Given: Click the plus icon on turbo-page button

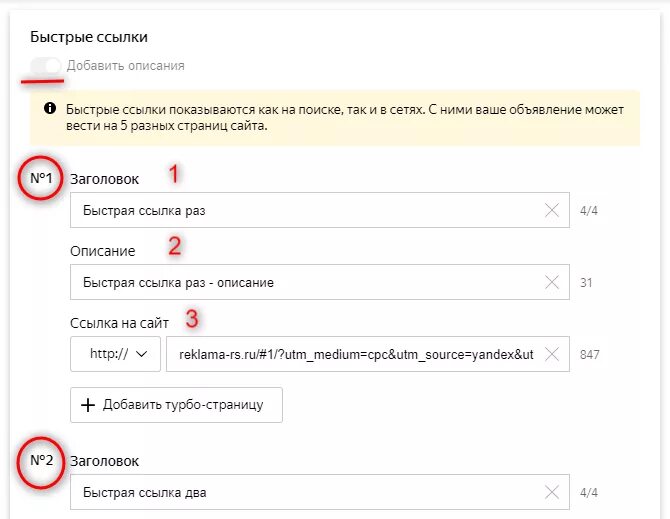Looking at the screenshot, I should (x=88, y=405).
